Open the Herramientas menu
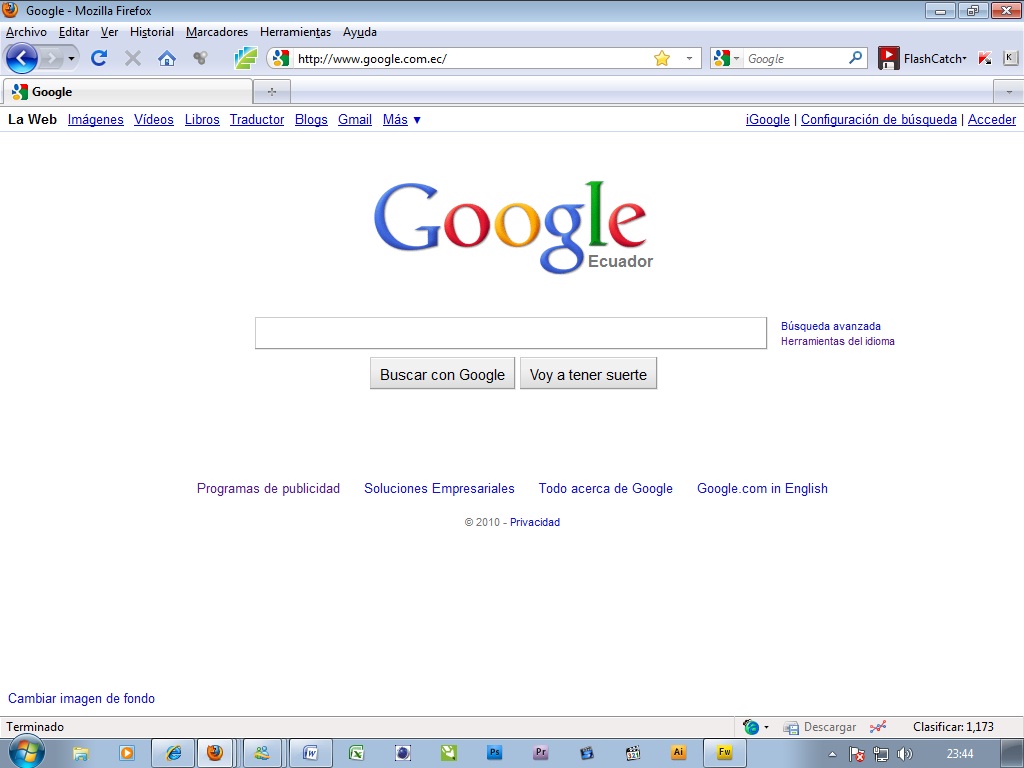Viewport: 1024px width, 768px height. pyautogui.click(x=295, y=32)
